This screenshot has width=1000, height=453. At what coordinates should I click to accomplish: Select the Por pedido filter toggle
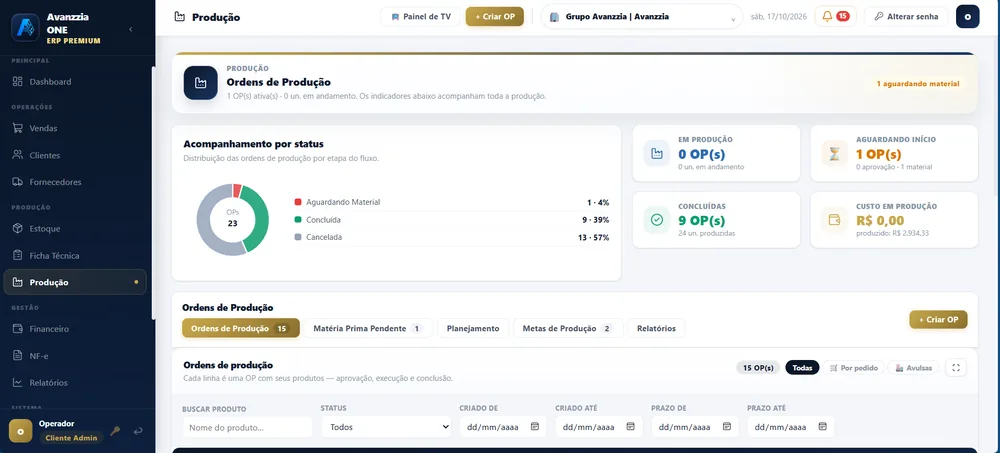click(x=854, y=368)
